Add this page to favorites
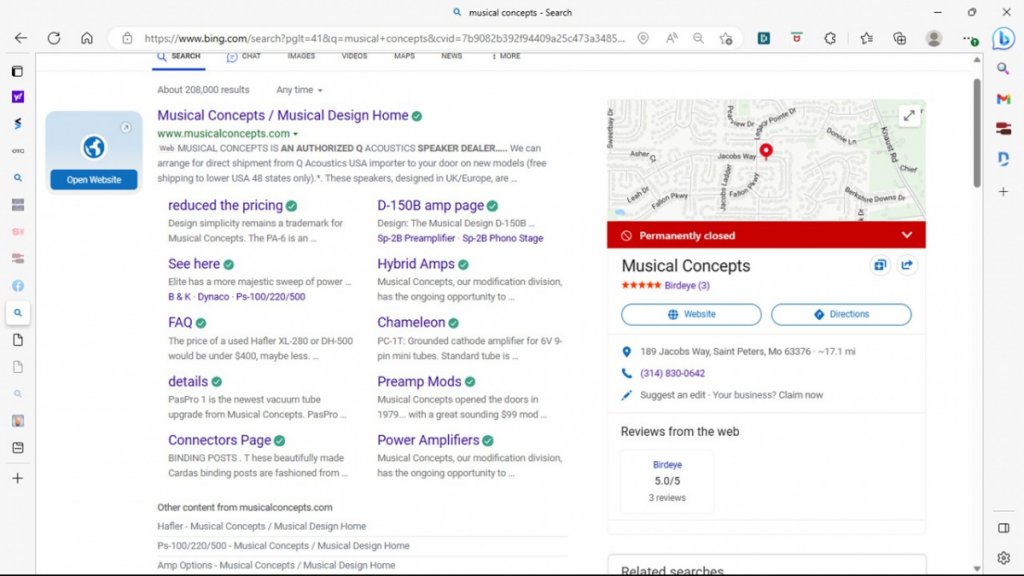 (726, 38)
